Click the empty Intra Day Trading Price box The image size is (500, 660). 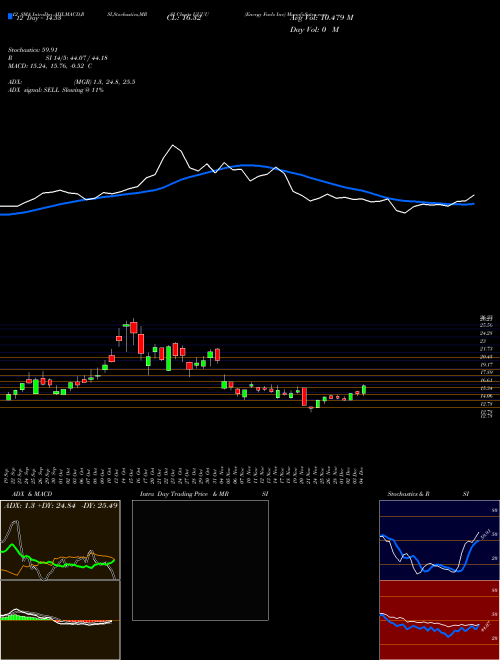click(200, 560)
